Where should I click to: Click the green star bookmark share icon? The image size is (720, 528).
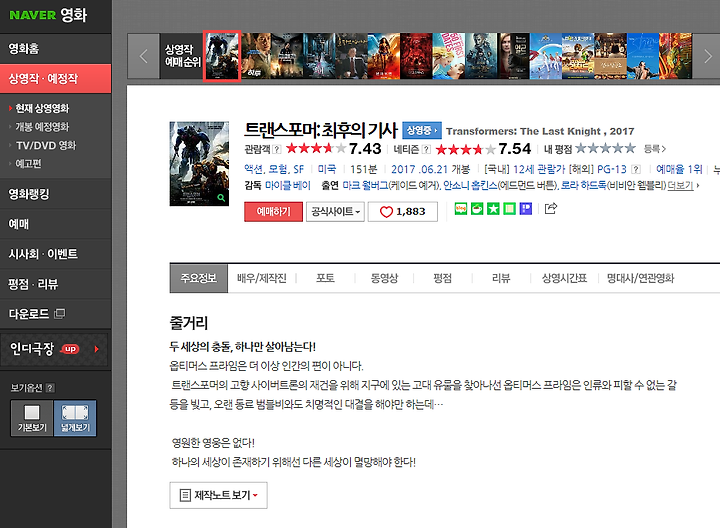493,209
